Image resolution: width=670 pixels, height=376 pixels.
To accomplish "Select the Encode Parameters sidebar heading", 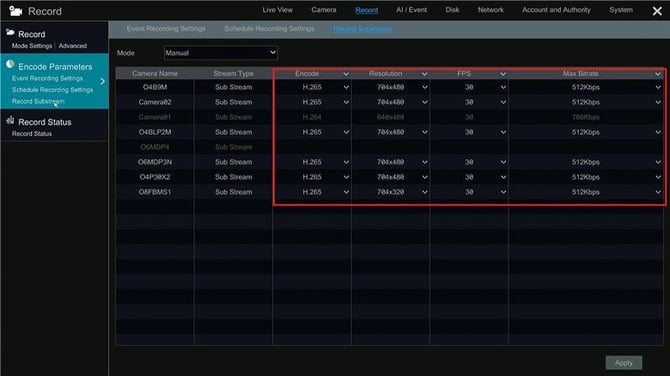I will [x=55, y=67].
